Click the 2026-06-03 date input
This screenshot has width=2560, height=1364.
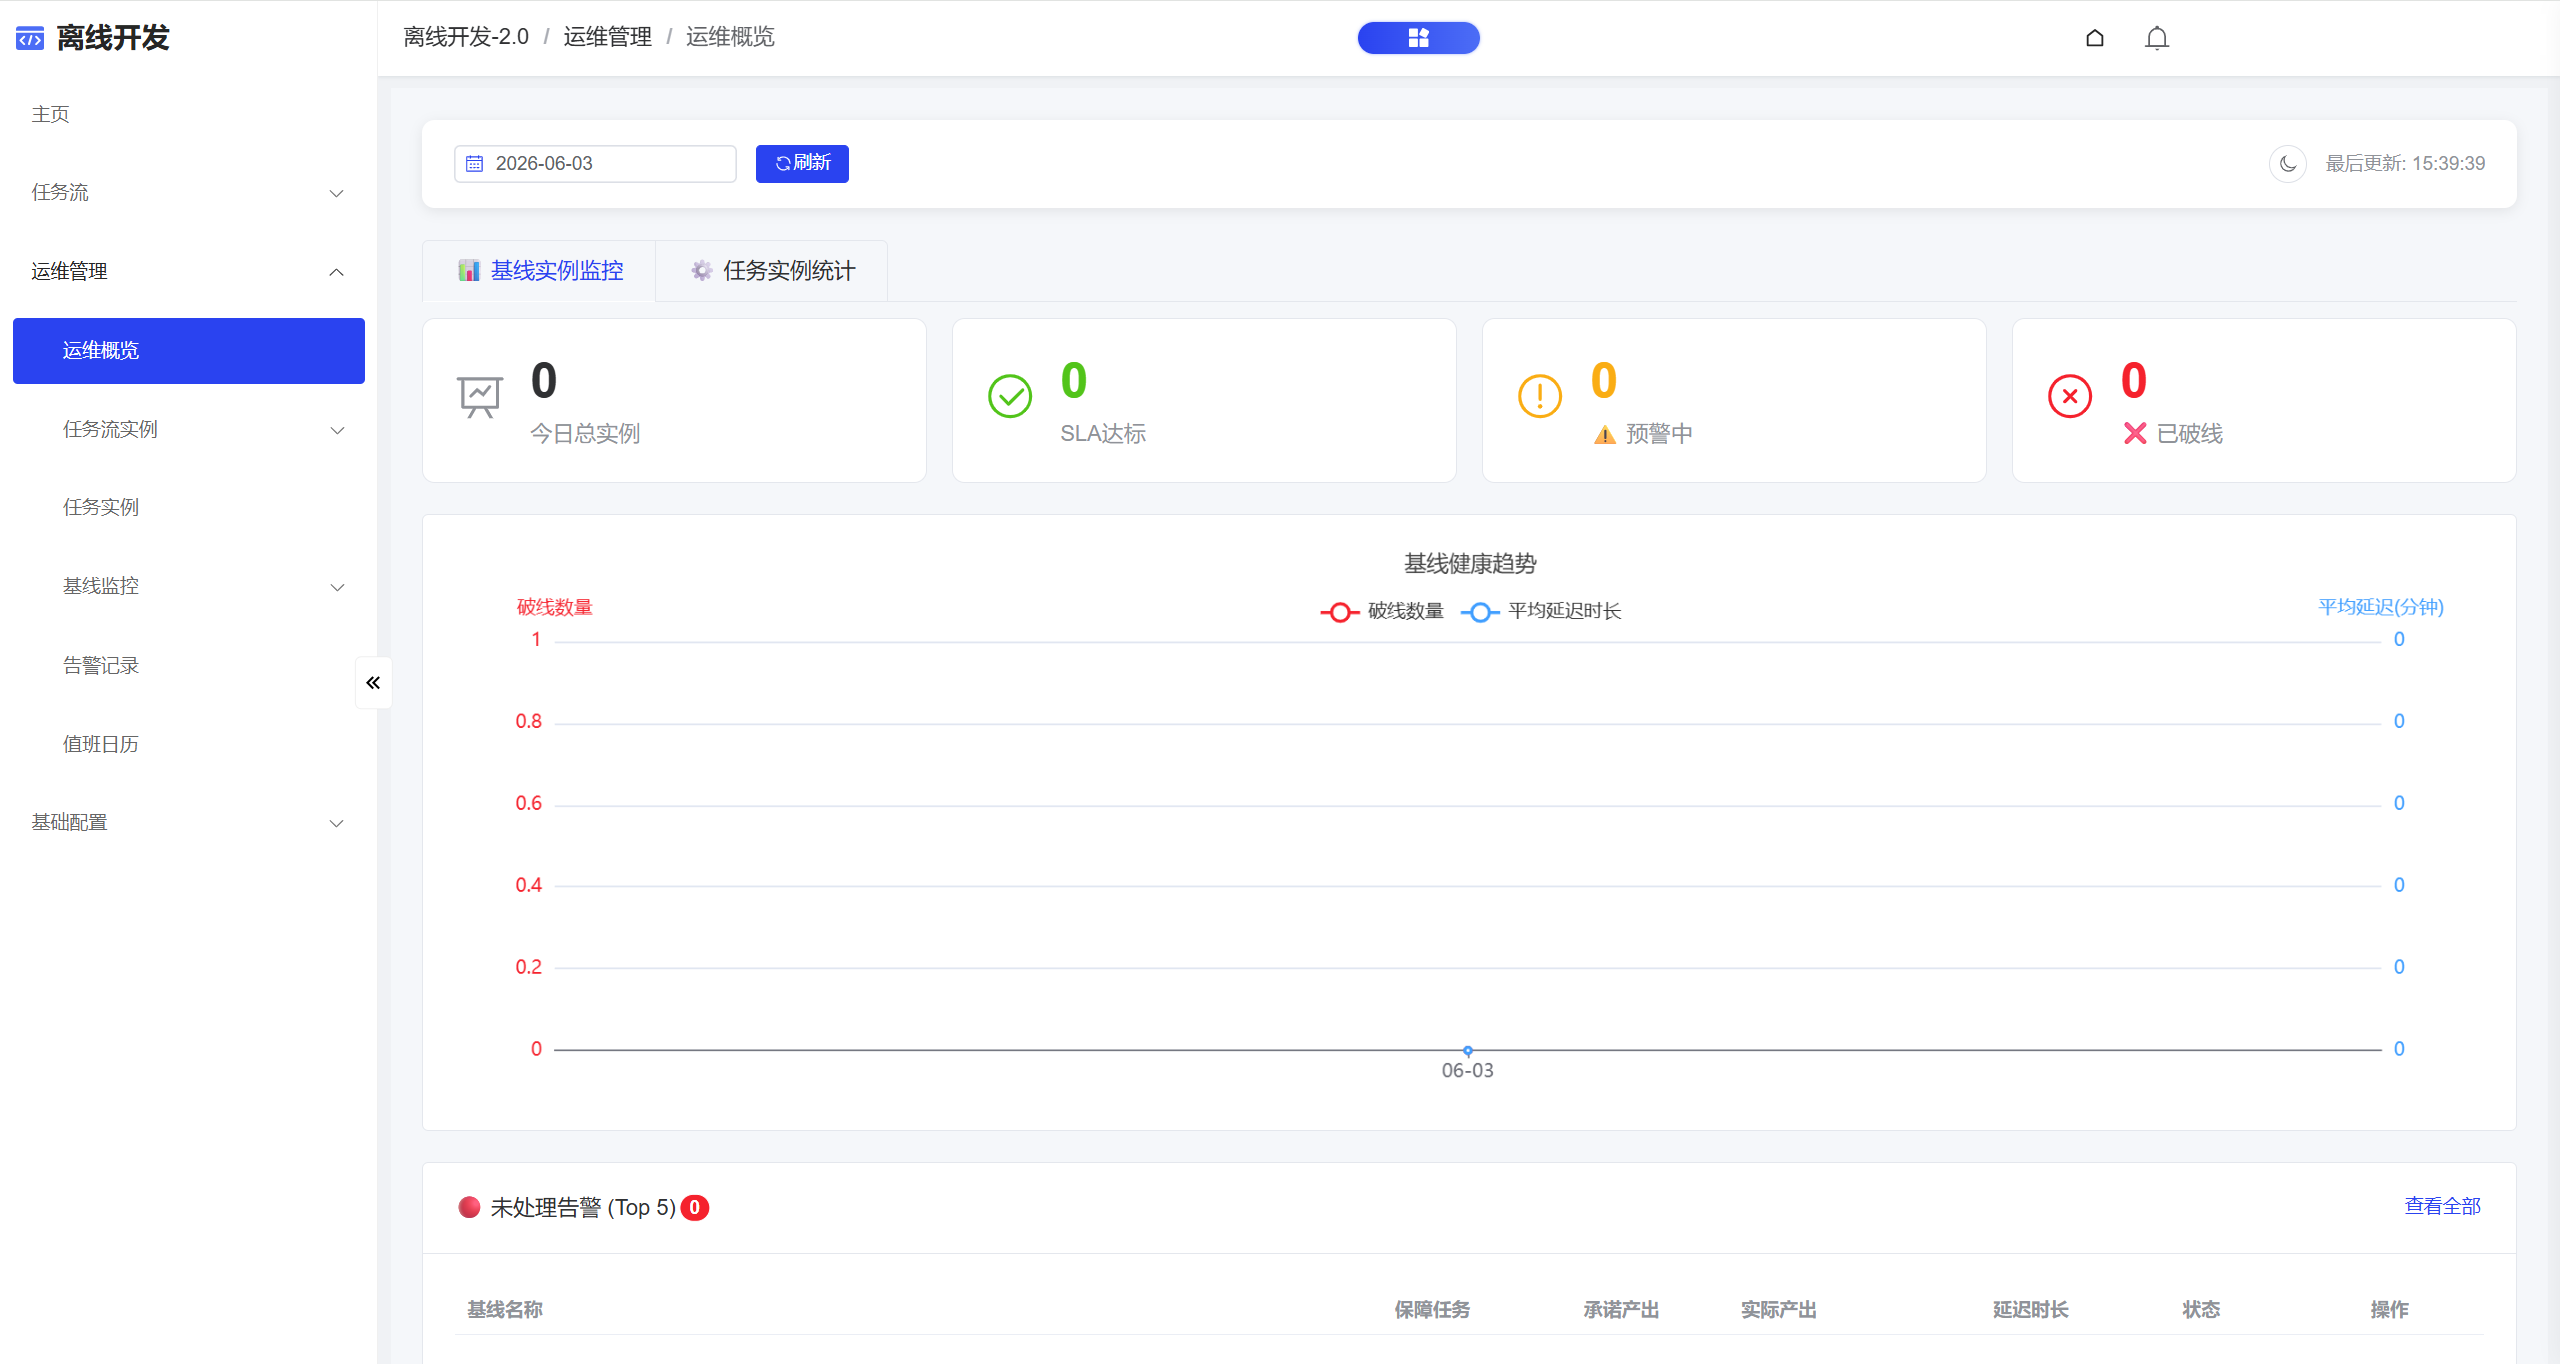[x=595, y=164]
